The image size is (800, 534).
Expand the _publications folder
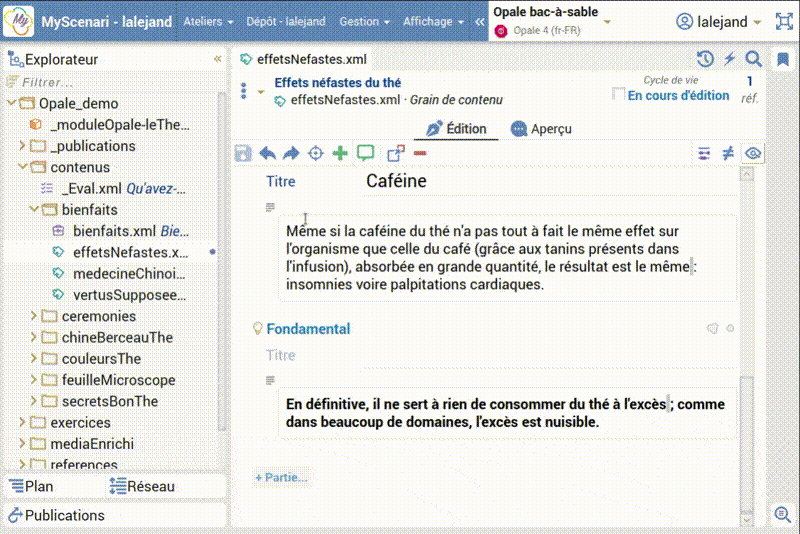(x=23, y=146)
